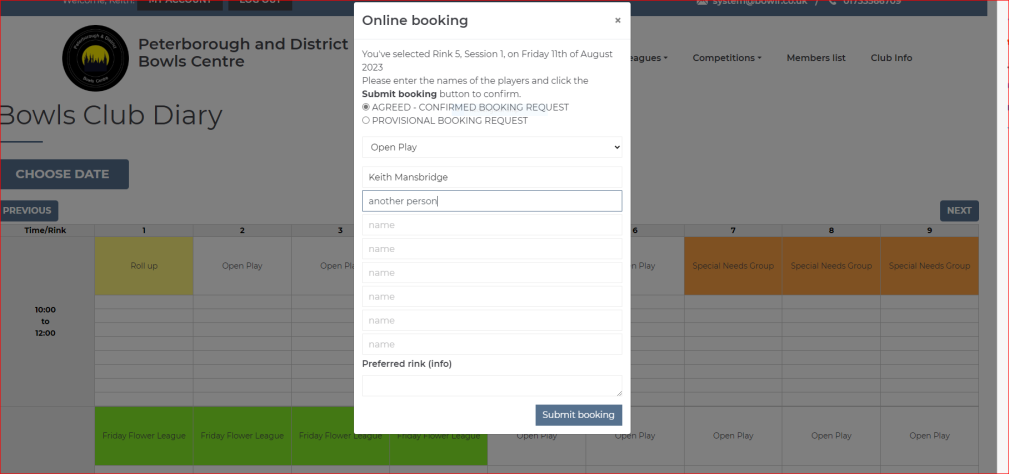
Task: Go to PREVIOUS diary day
Action: pos(27,211)
